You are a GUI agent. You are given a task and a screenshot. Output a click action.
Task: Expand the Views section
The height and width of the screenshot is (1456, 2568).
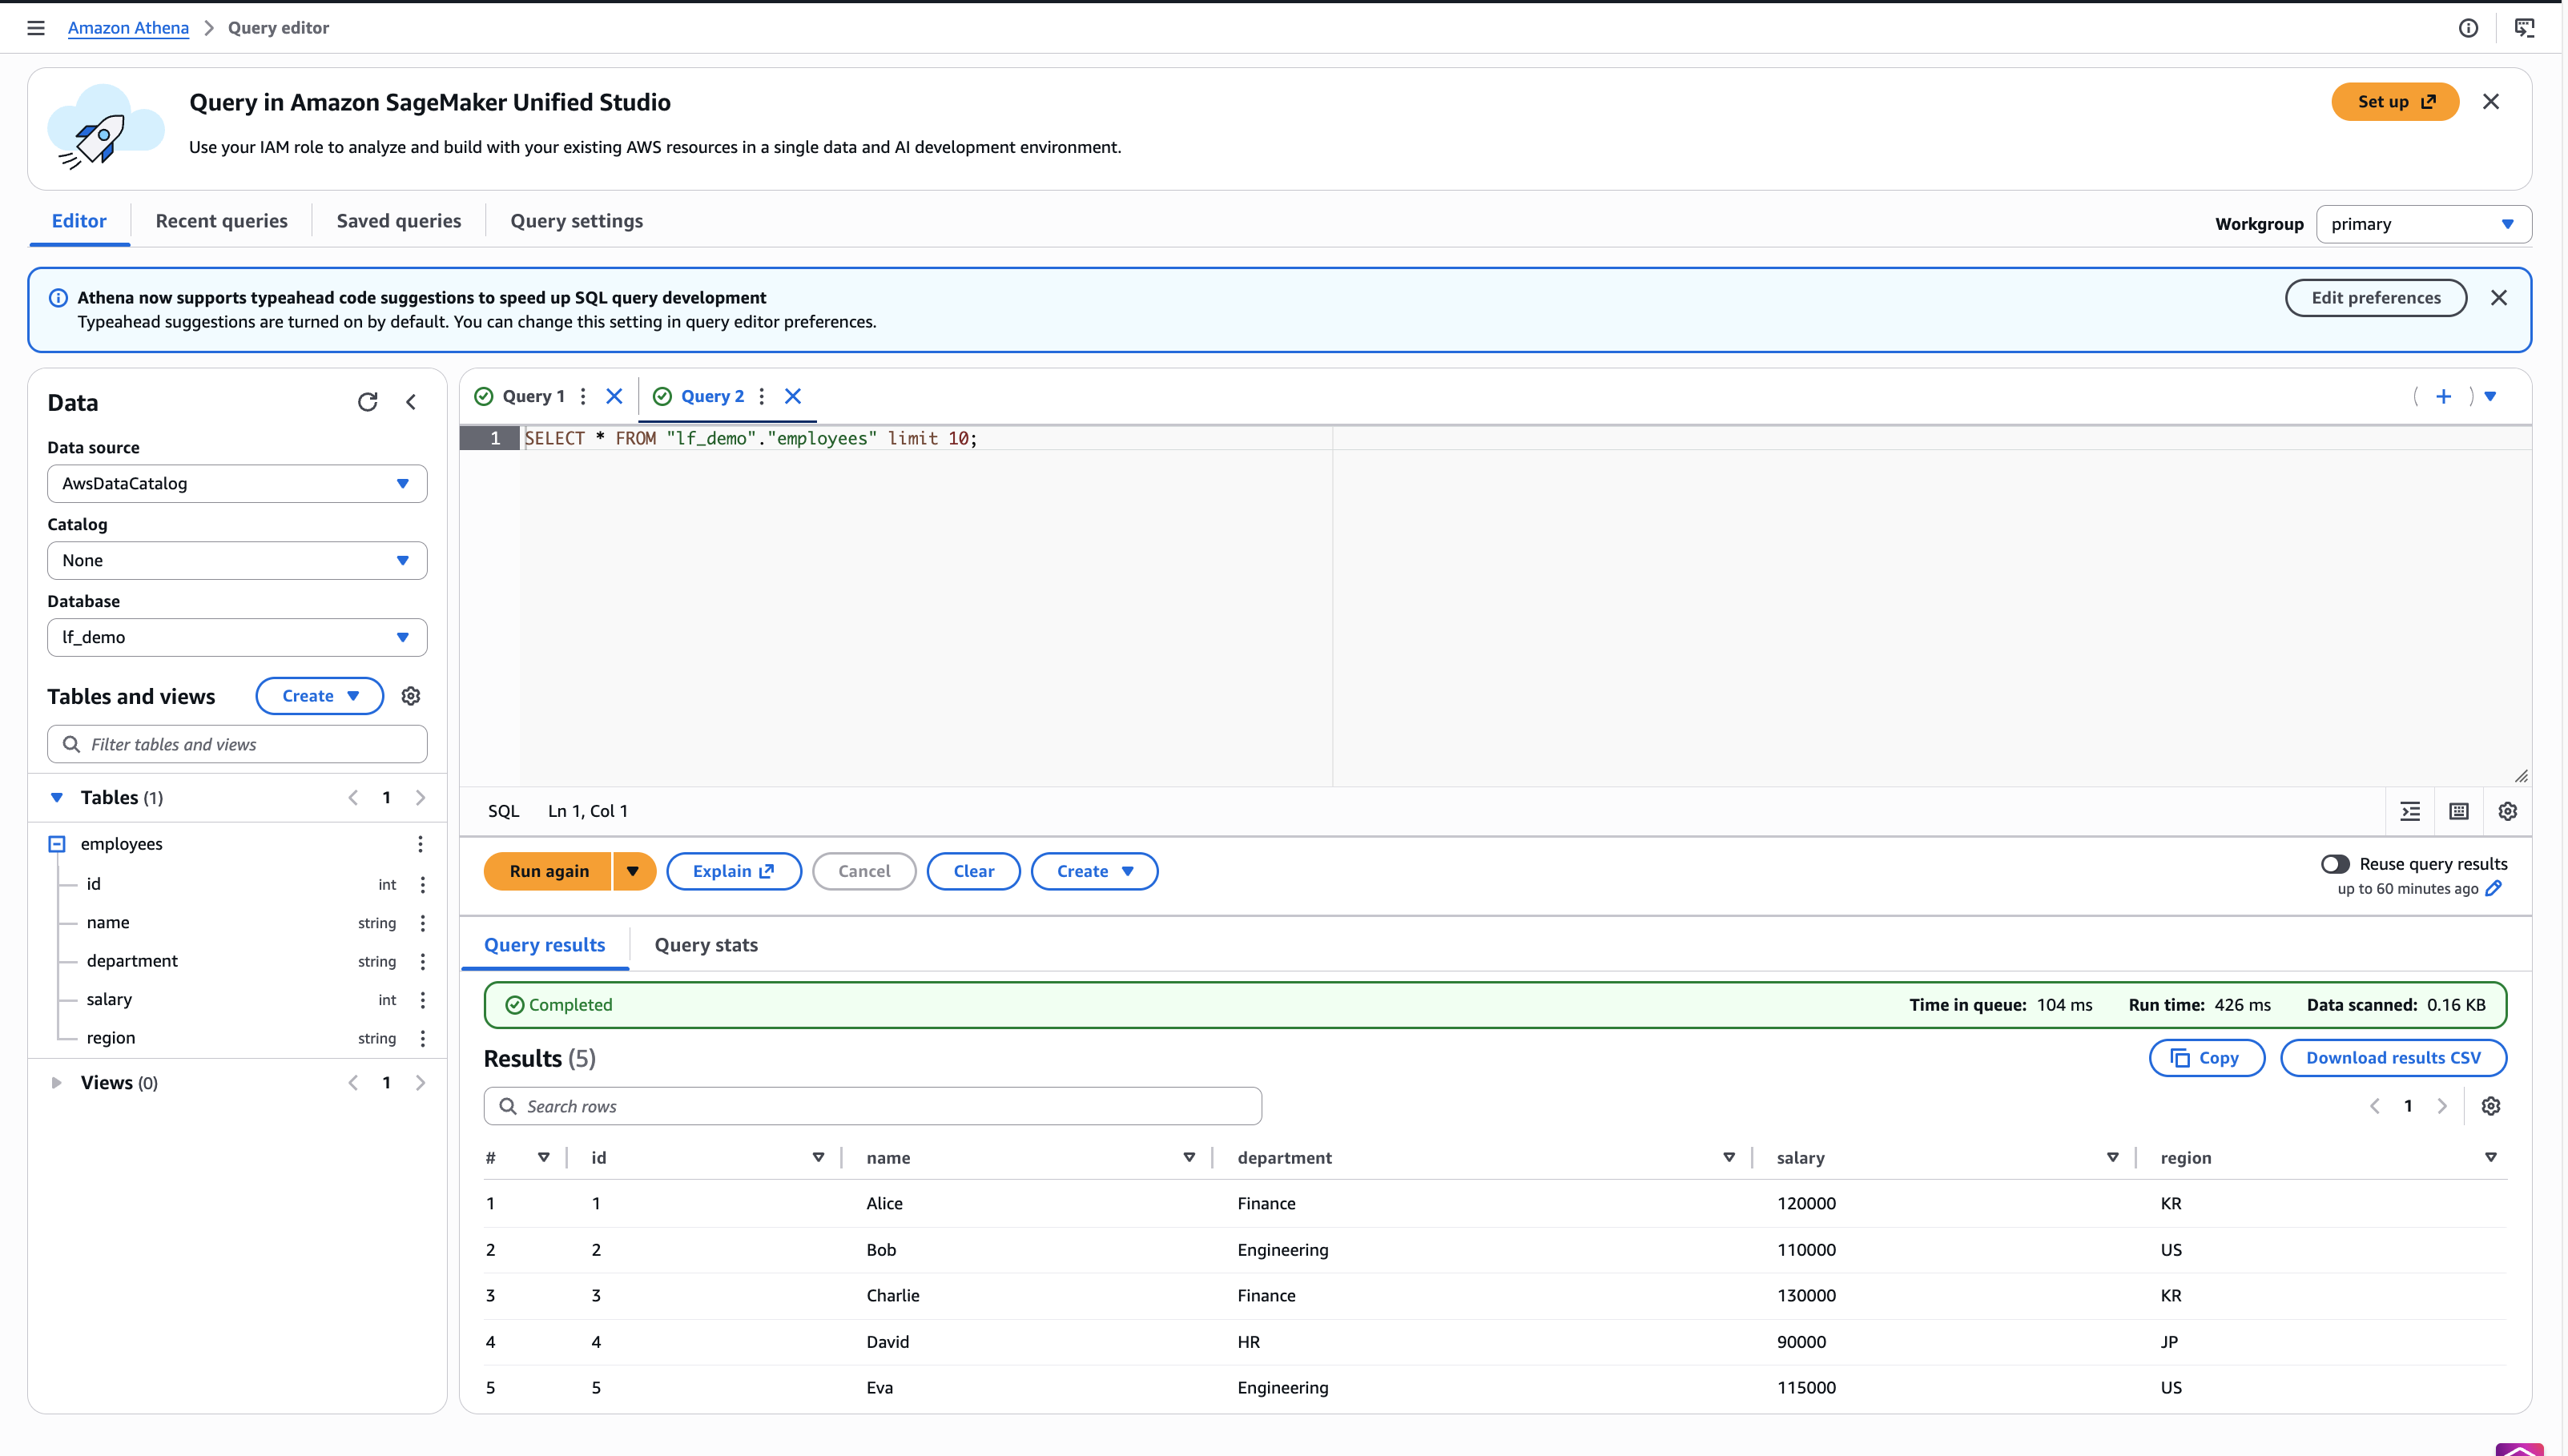point(57,1083)
